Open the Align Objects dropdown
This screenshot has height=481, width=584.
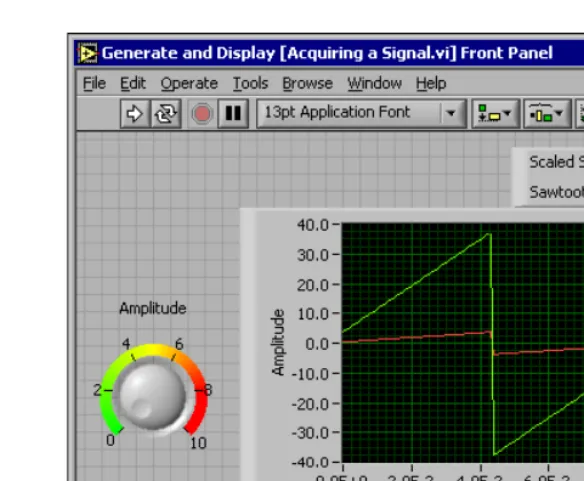[x=495, y=114]
